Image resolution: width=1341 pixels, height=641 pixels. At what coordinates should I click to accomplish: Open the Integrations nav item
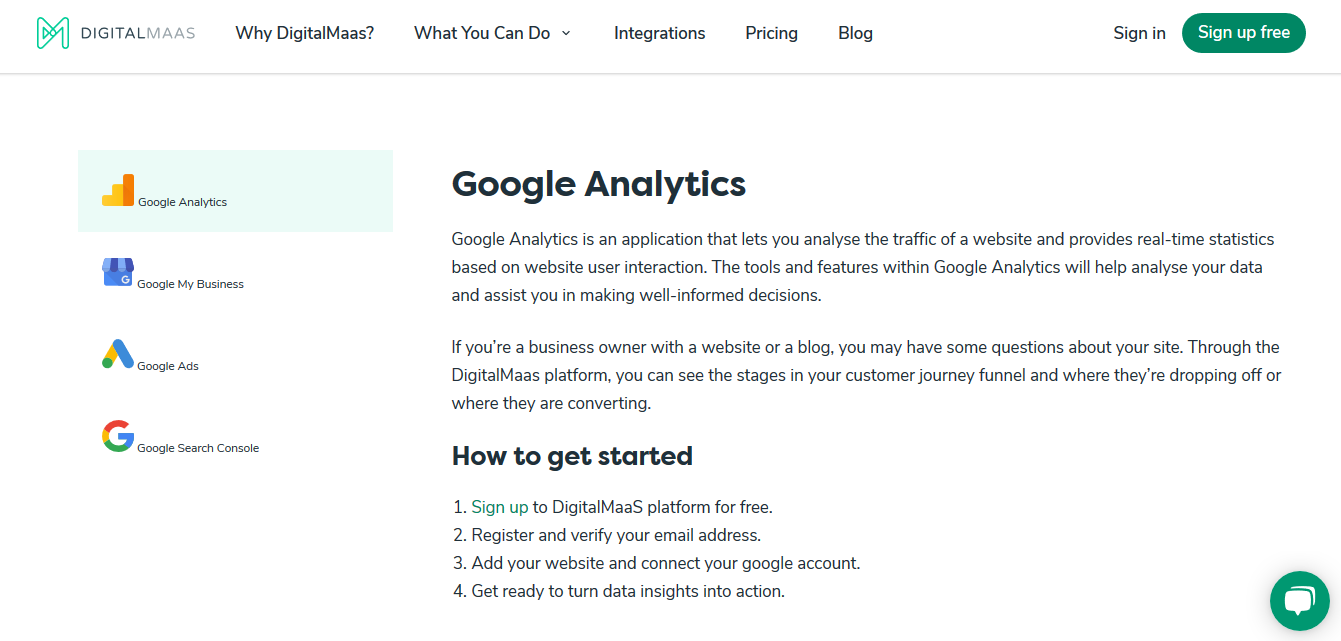point(660,33)
